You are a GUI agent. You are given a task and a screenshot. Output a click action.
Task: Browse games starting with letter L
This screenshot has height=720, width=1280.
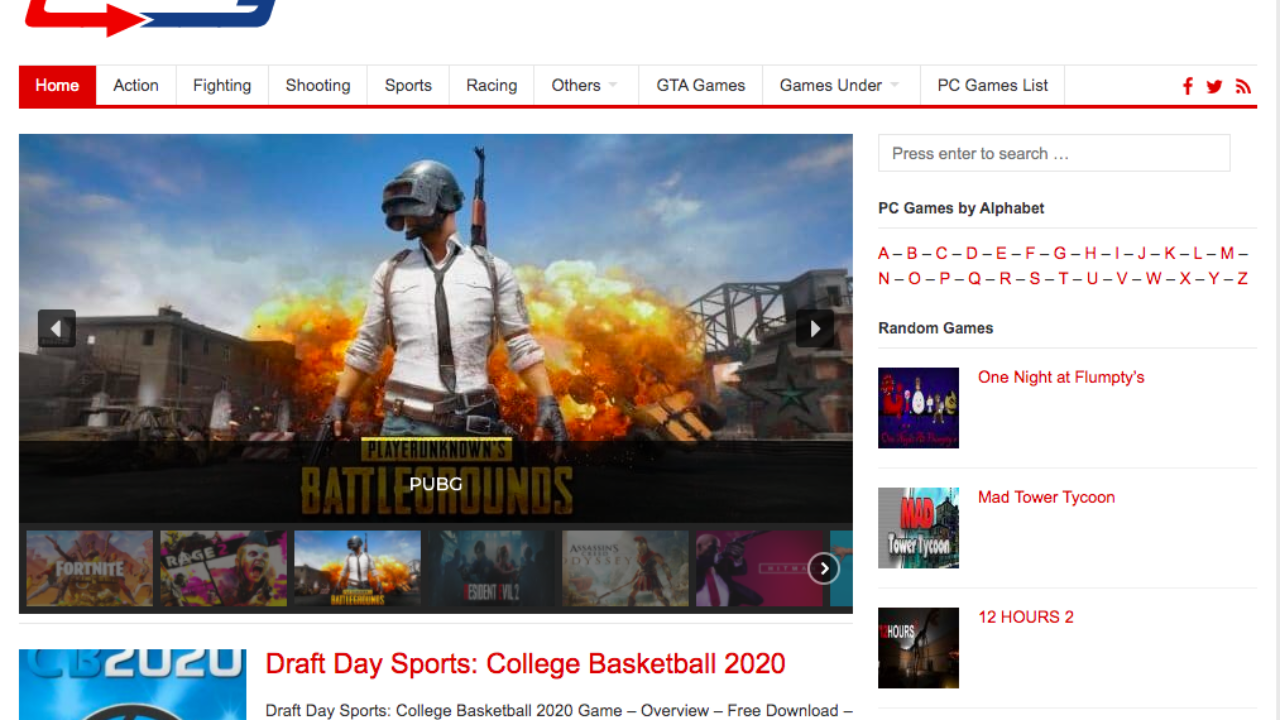tap(1198, 253)
